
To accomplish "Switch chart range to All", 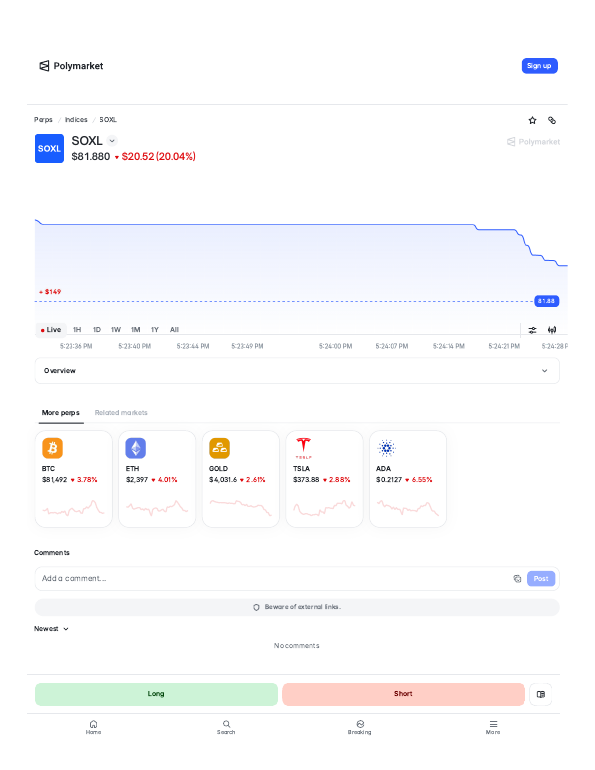I will (x=174, y=330).
